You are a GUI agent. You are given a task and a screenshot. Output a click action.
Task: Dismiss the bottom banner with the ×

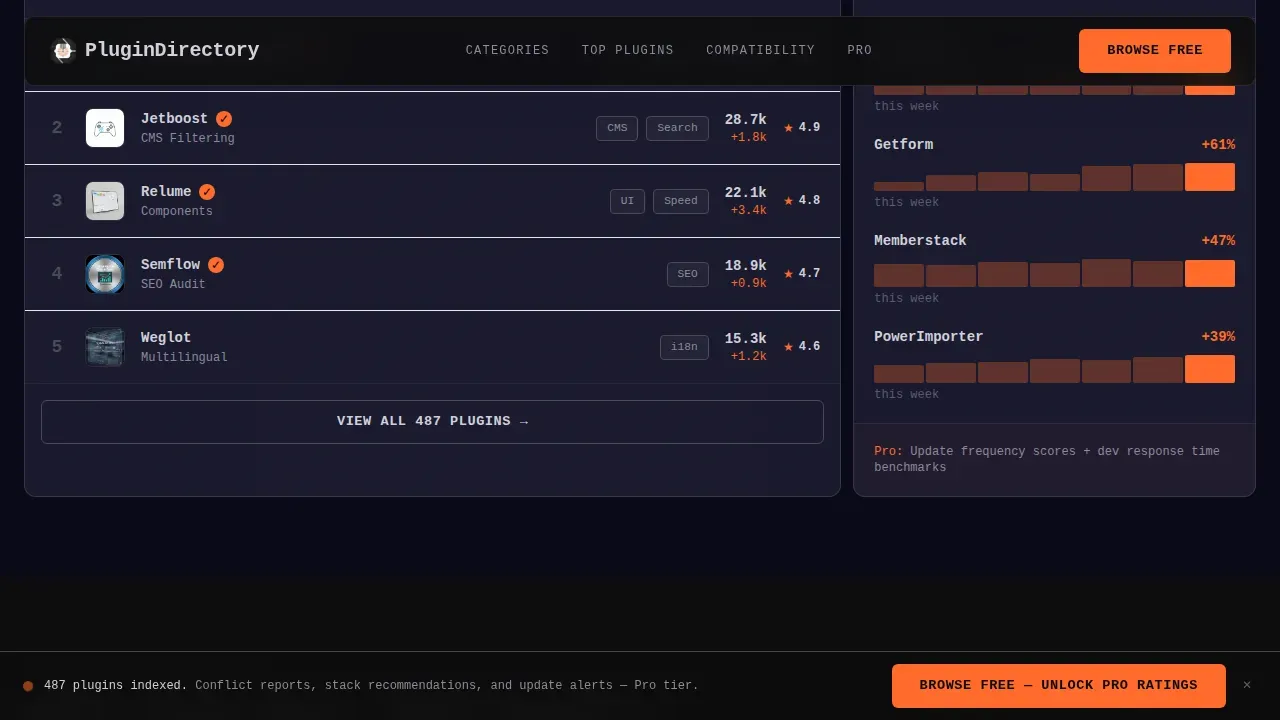coord(1247,685)
